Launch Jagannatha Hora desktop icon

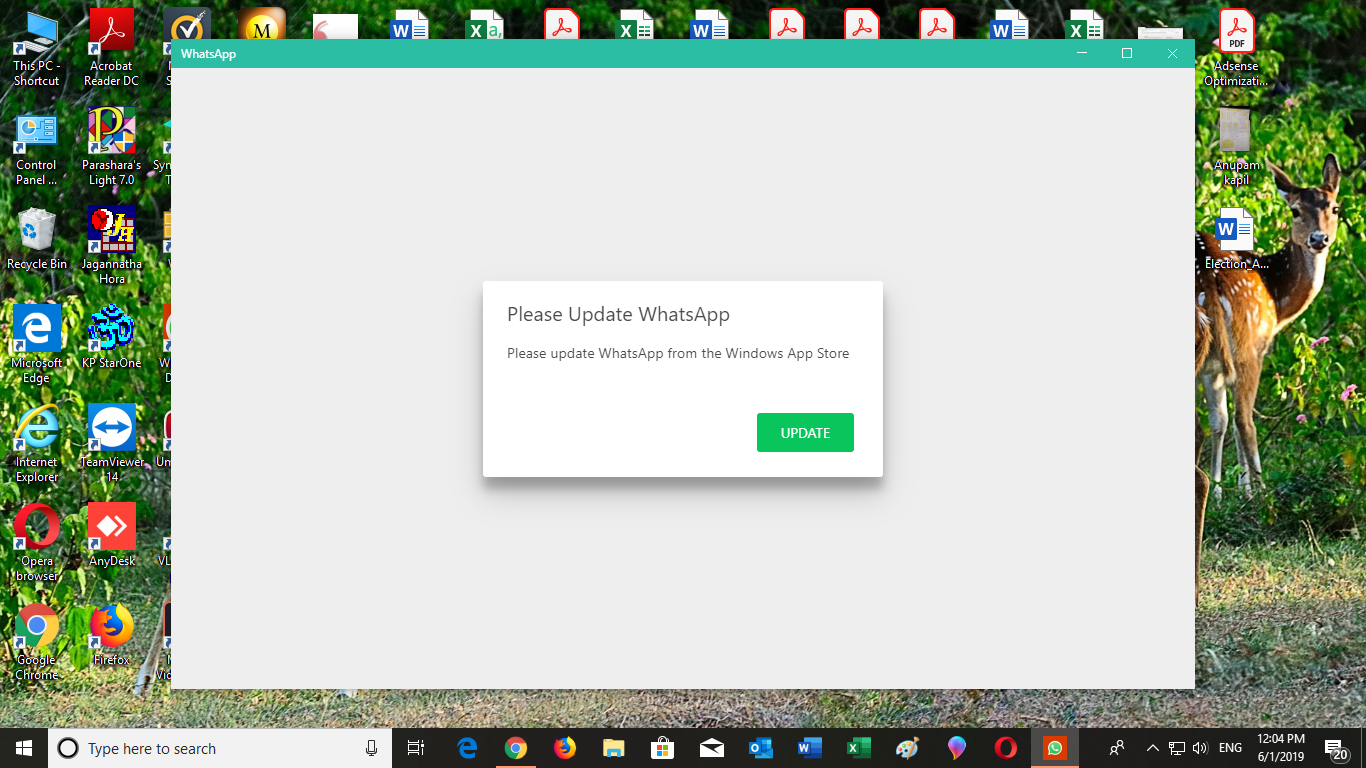click(x=111, y=245)
